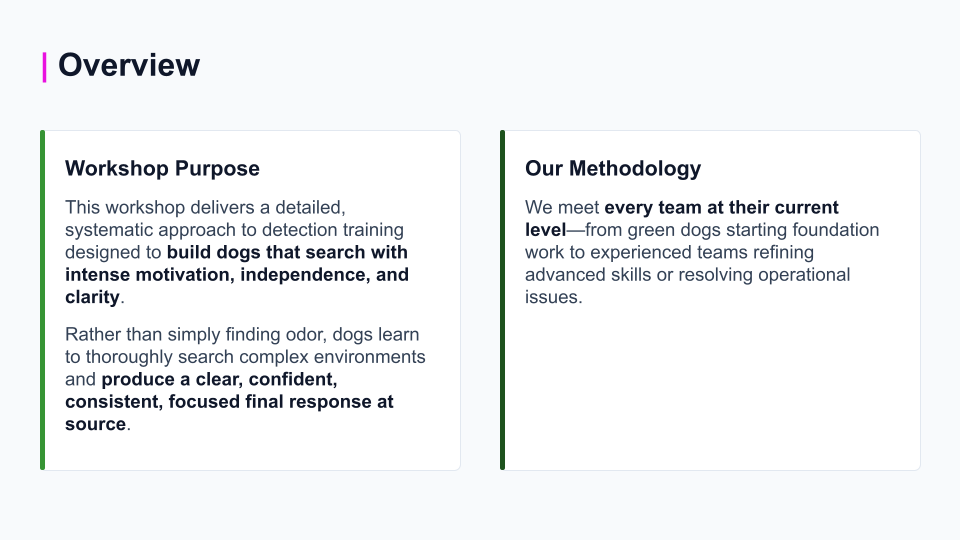Click bold text 'produce a clear, confident,'
The image size is (960, 540).
click(x=219, y=379)
